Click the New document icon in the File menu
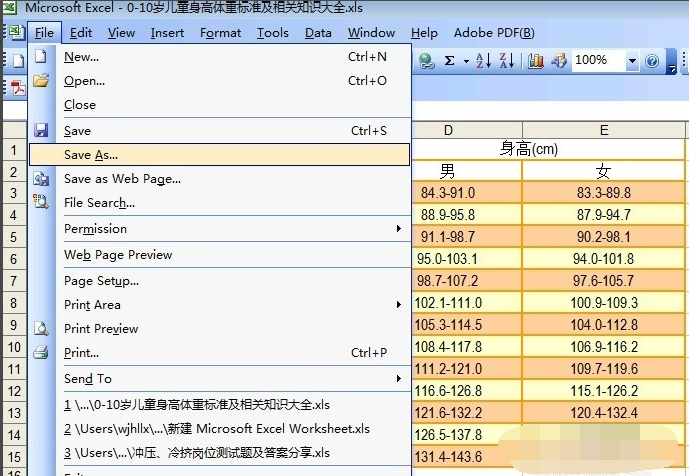The image size is (689, 476). pos(41,56)
